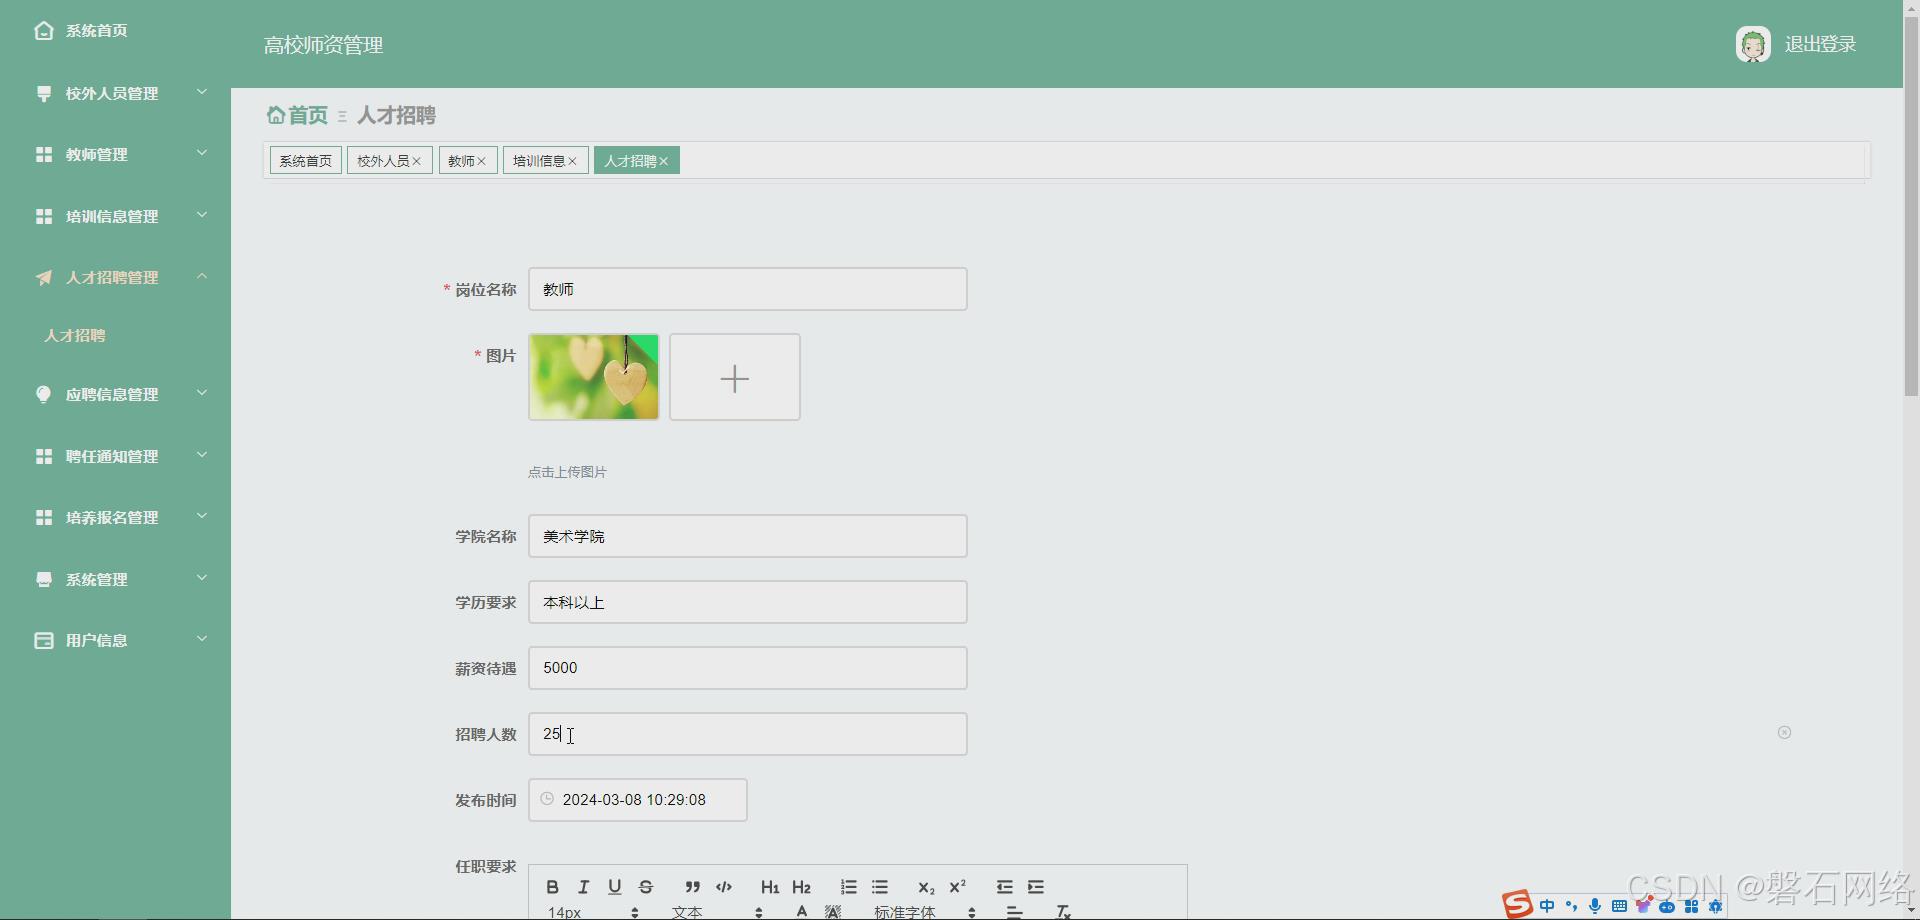Viewport: 1920px width, 920px height.
Task: Open the Sogou soft keyboard icon
Action: [x=1619, y=906]
